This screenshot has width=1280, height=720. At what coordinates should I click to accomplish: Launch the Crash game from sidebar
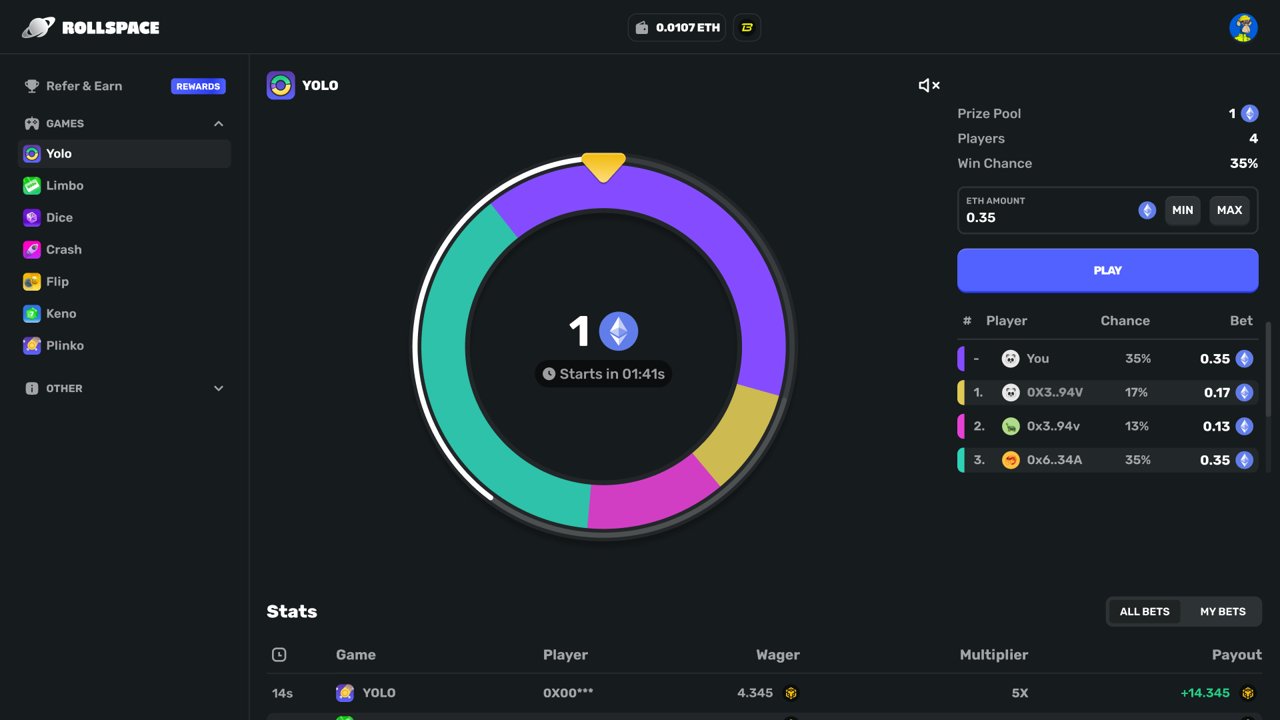pos(63,250)
